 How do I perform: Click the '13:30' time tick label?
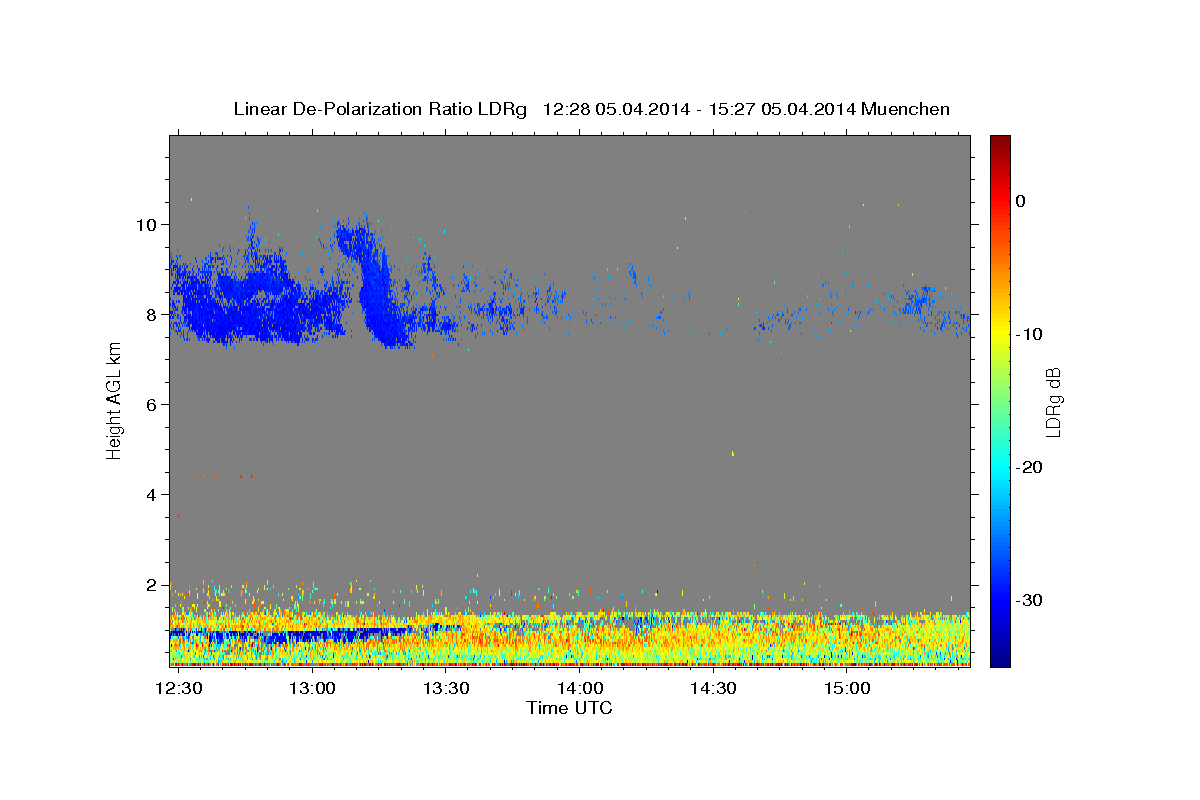tap(446, 689)
